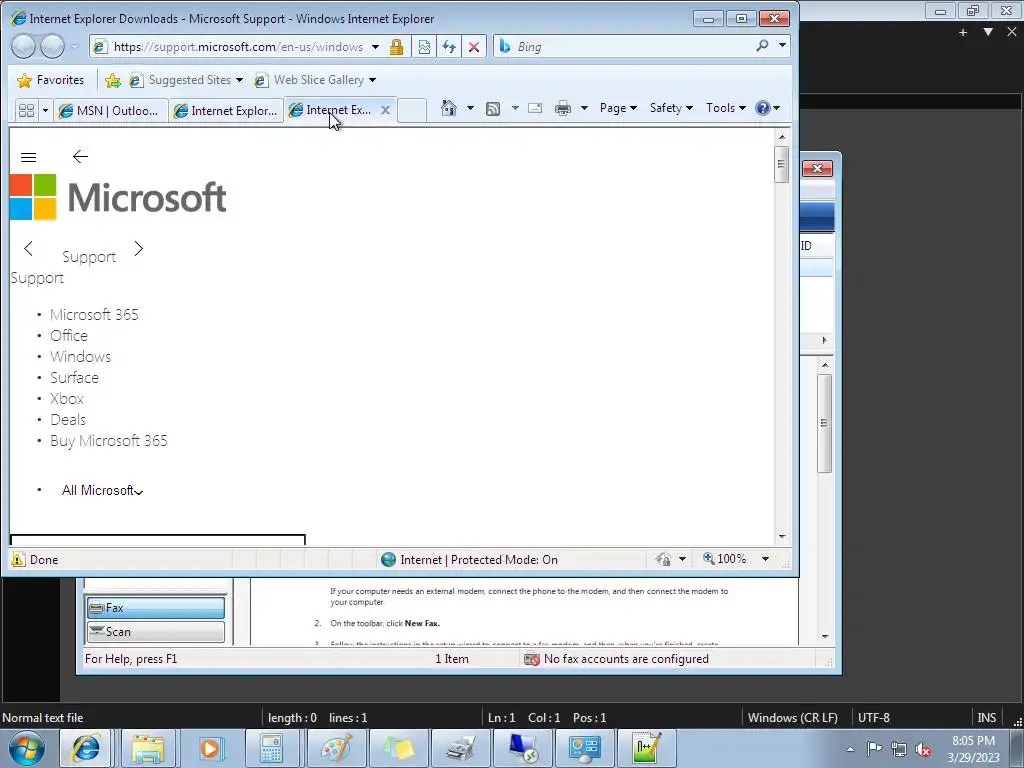Open Paint from the taskbar
Image resolution: width=1024 pixels, height=768 pixels.
[x=335, y=748]
